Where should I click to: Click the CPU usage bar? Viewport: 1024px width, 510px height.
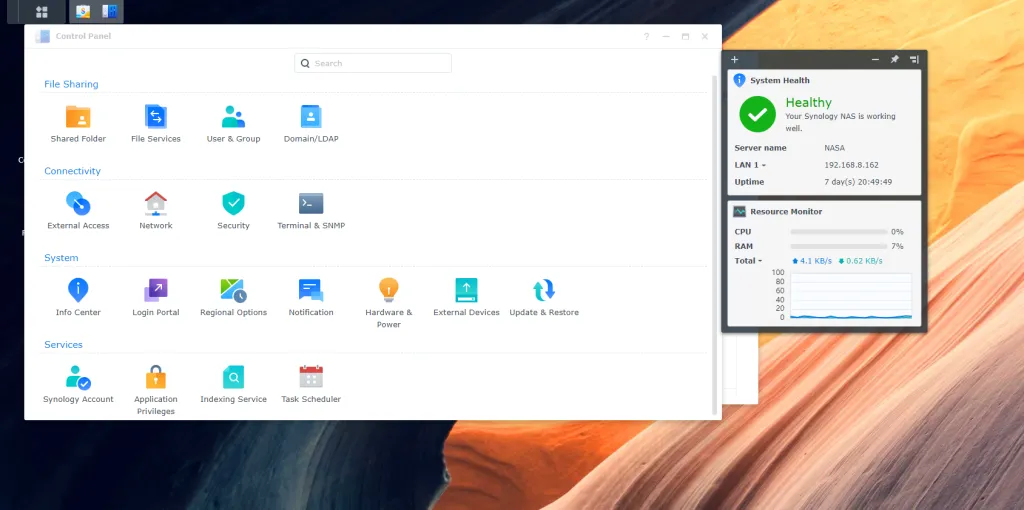[839, 232]
